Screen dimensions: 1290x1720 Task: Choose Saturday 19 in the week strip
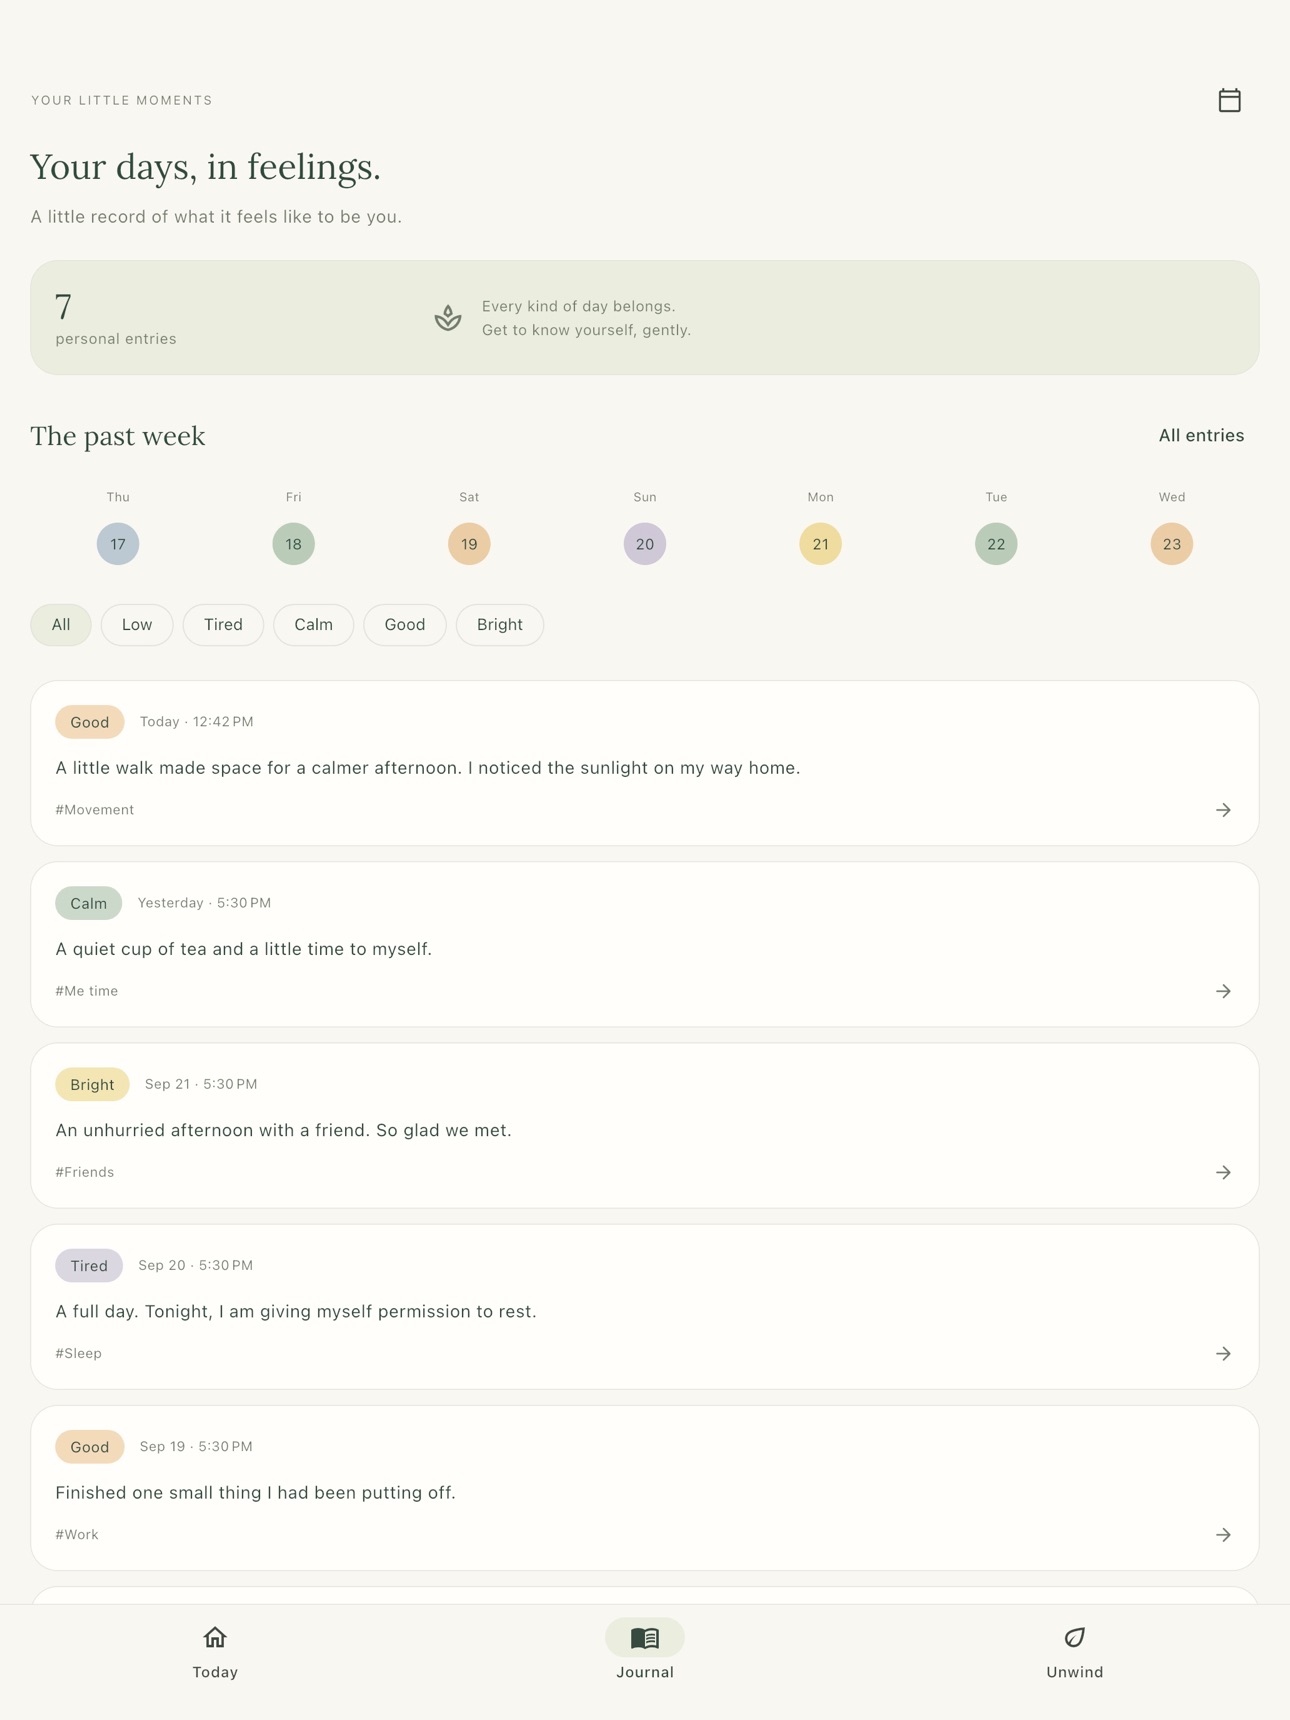click(469, 544)
